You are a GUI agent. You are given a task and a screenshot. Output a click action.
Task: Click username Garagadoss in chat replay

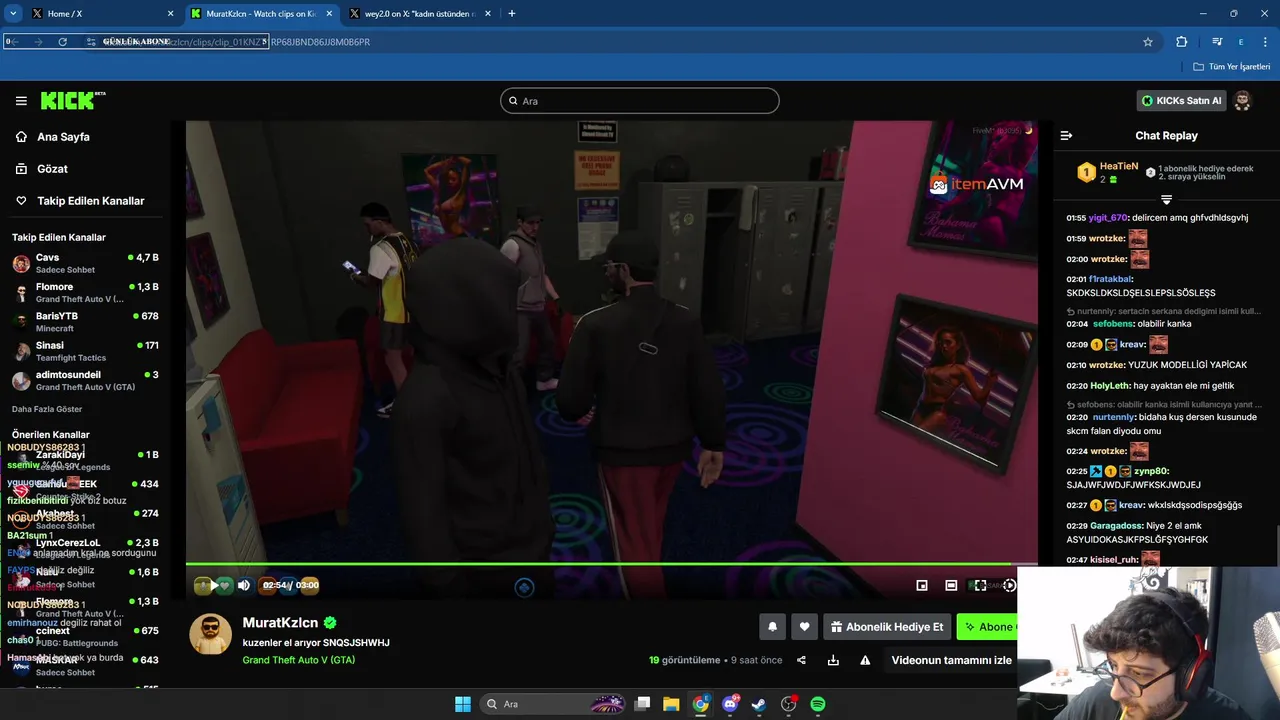tap(1117, 525)
